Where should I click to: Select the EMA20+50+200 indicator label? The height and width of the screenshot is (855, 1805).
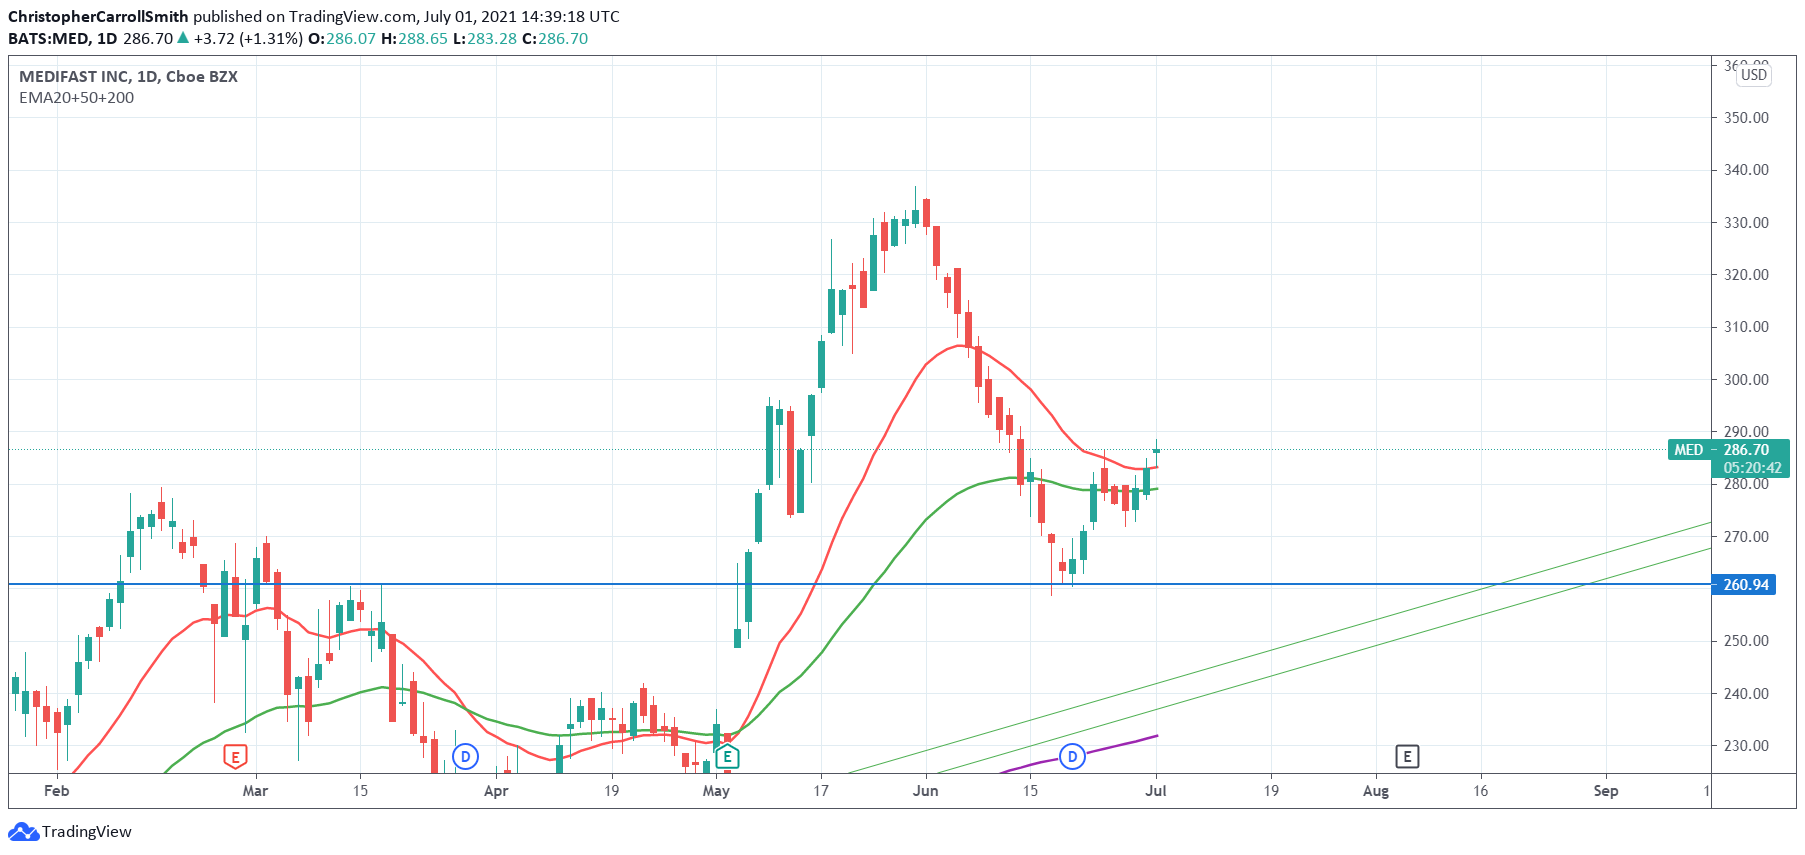coord(77,98)
